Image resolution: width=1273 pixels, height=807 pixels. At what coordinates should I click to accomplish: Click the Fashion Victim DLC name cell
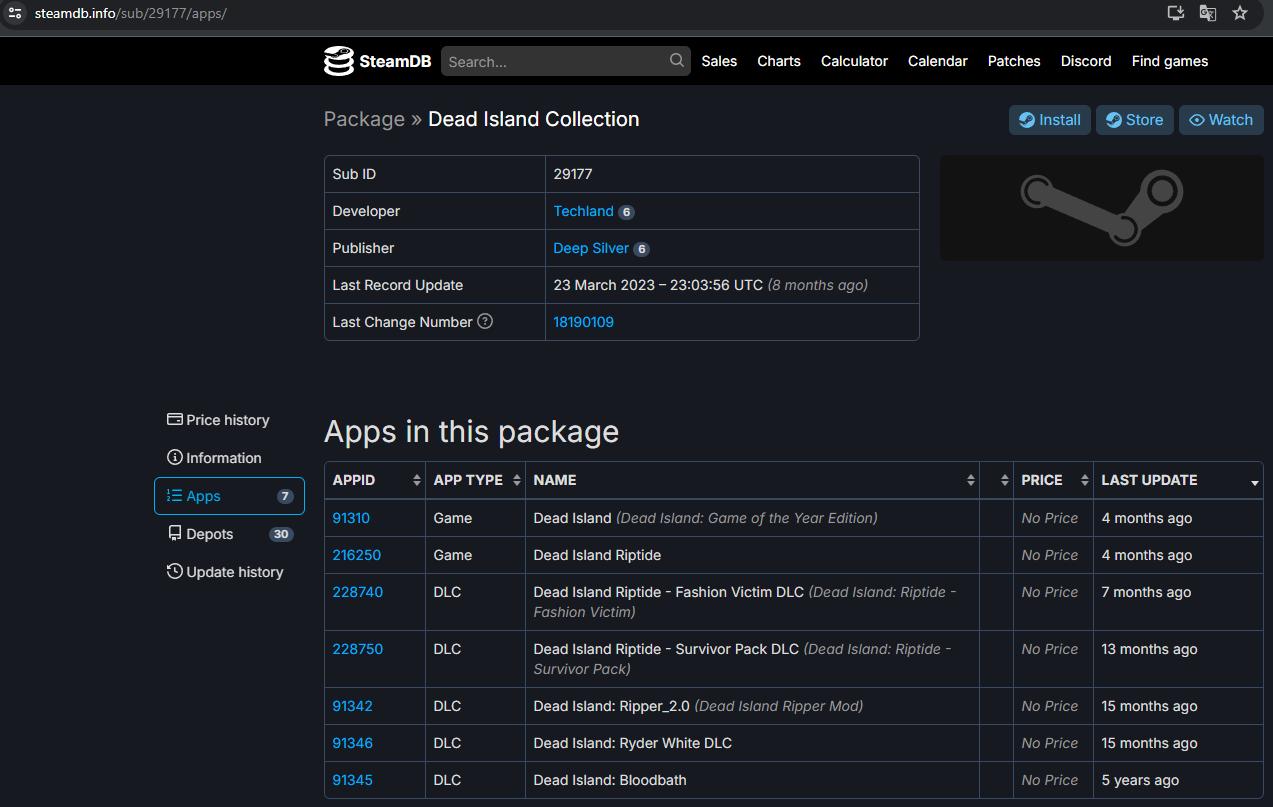pyautogui.click(x=752, y=602)
